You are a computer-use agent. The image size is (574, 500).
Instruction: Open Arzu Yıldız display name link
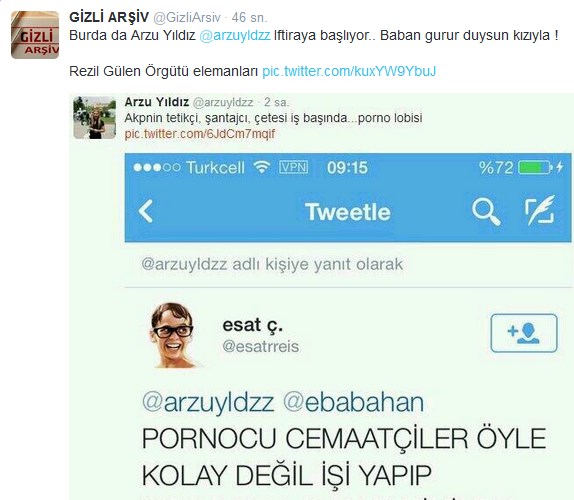click(157, 102)
